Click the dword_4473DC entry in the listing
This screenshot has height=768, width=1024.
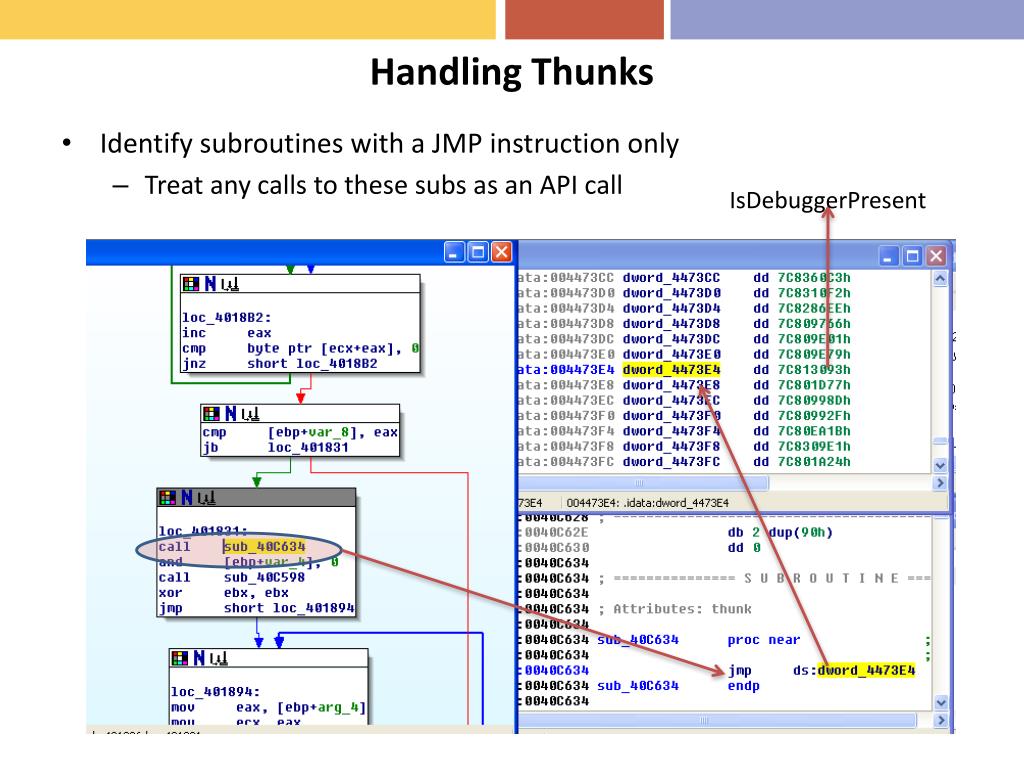pyautogui.click(x=671, y=339)
